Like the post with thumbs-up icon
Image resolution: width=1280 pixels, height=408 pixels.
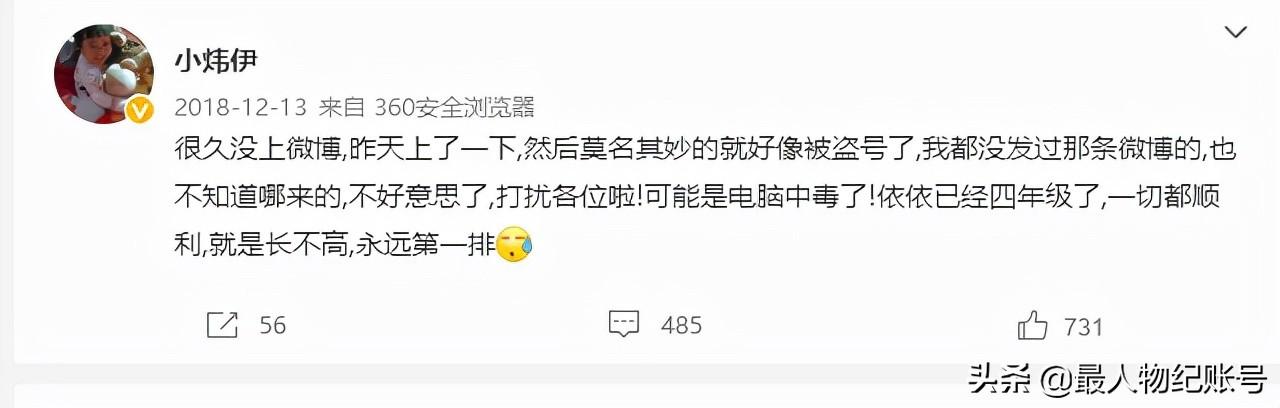(1032, 324)
